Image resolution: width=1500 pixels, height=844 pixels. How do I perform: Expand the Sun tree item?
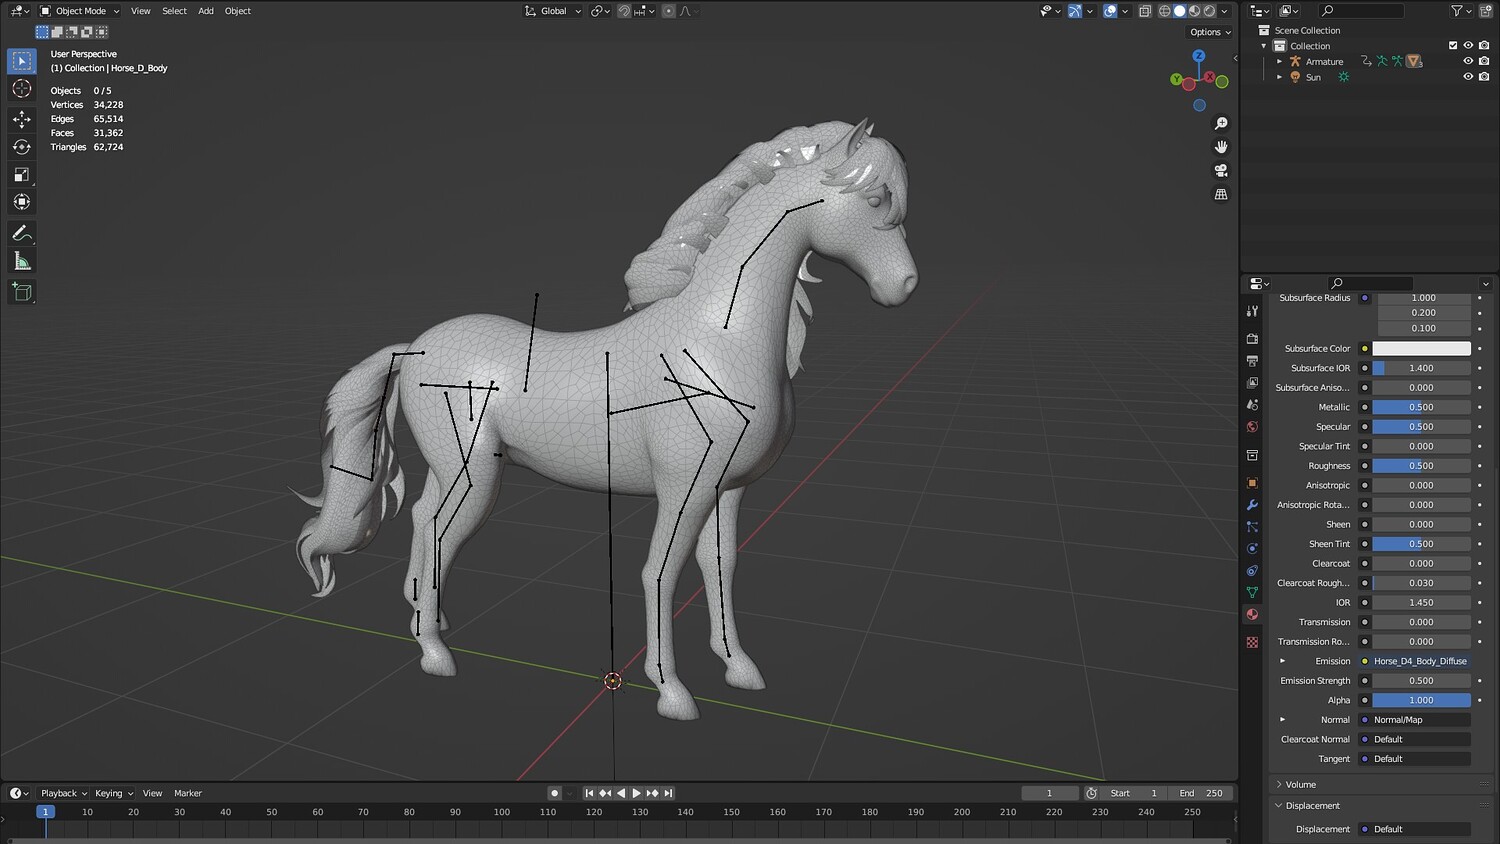[1279, 77]
